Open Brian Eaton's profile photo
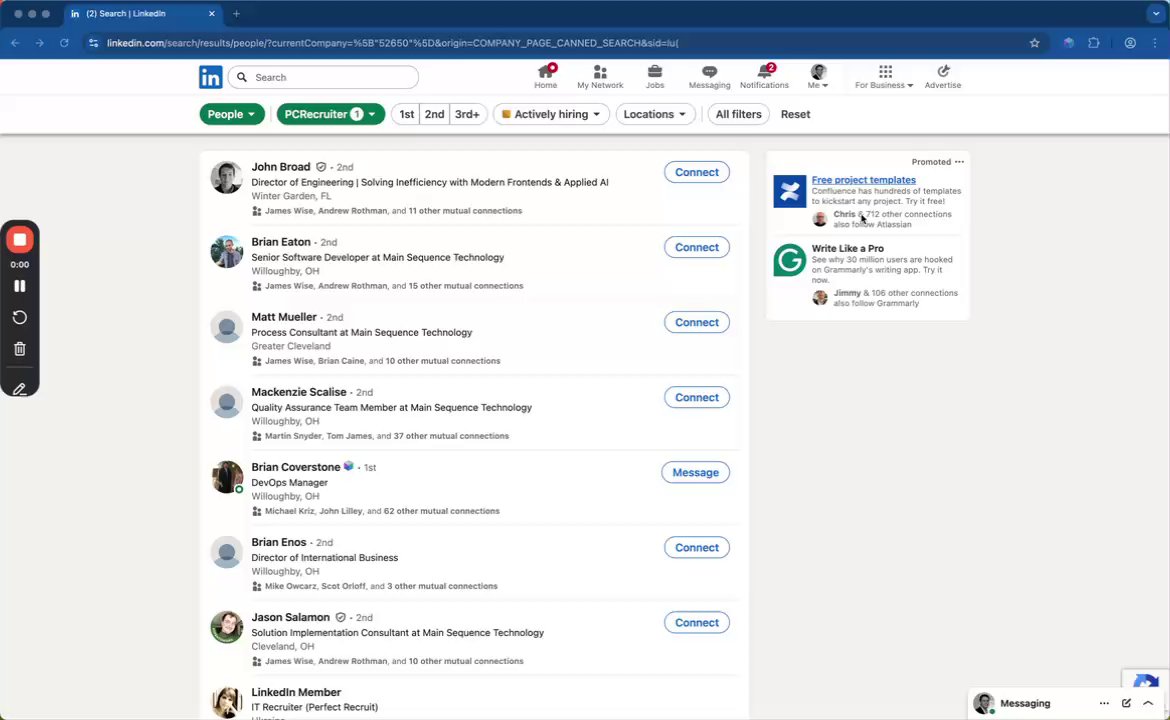The width and height of the screenshot is (1170, 720). click(226, 251)
